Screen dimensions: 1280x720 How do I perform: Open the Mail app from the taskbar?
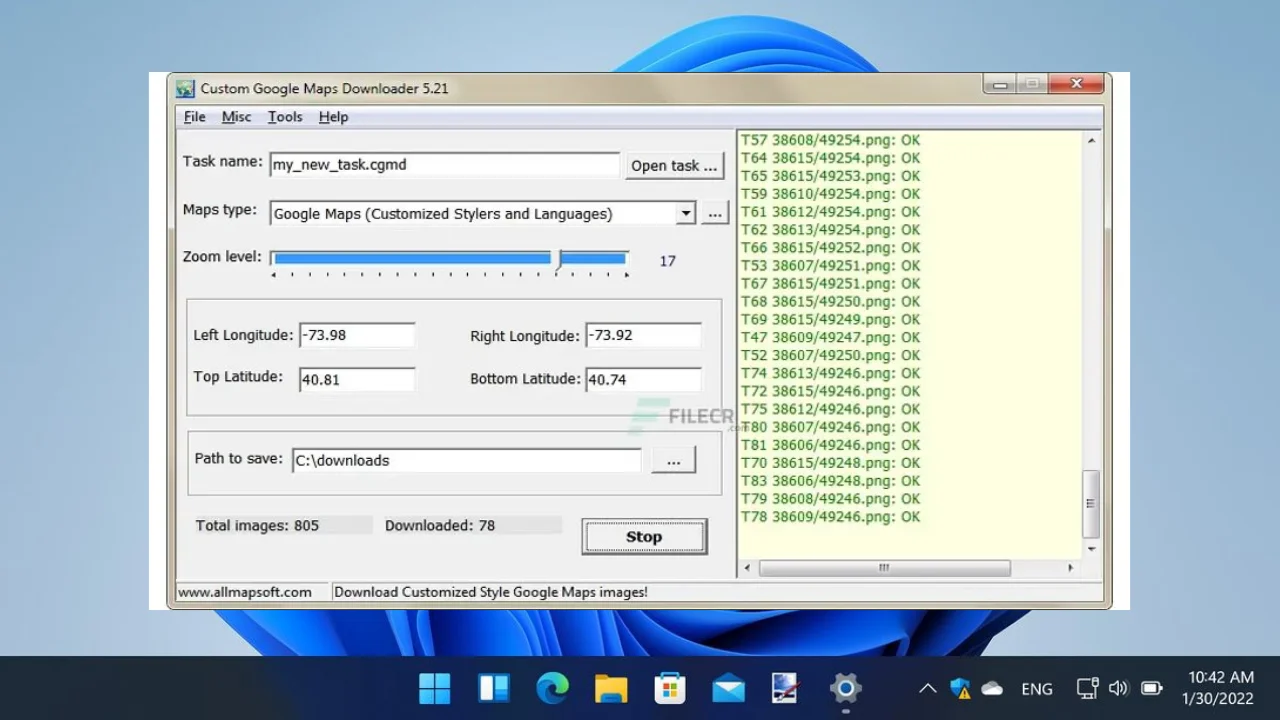(x=728, y=688)
